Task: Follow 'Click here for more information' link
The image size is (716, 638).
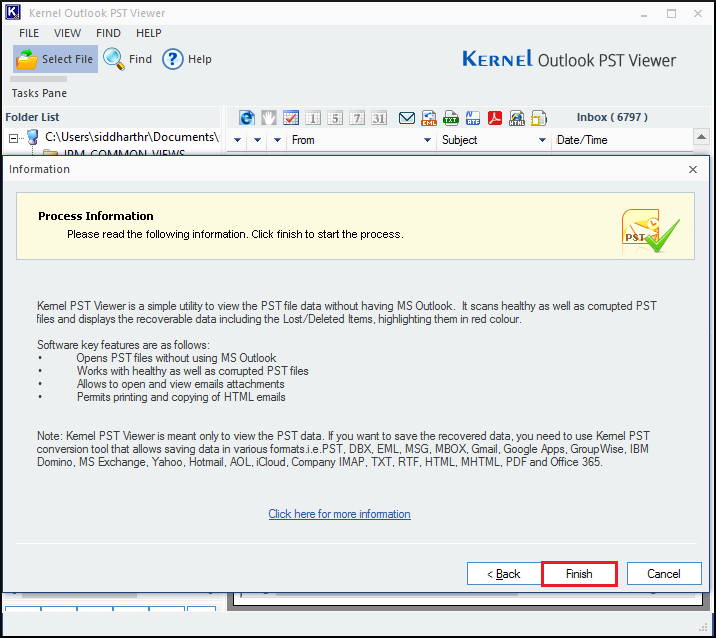Action: pyautogui.click(x=339, y=514)
